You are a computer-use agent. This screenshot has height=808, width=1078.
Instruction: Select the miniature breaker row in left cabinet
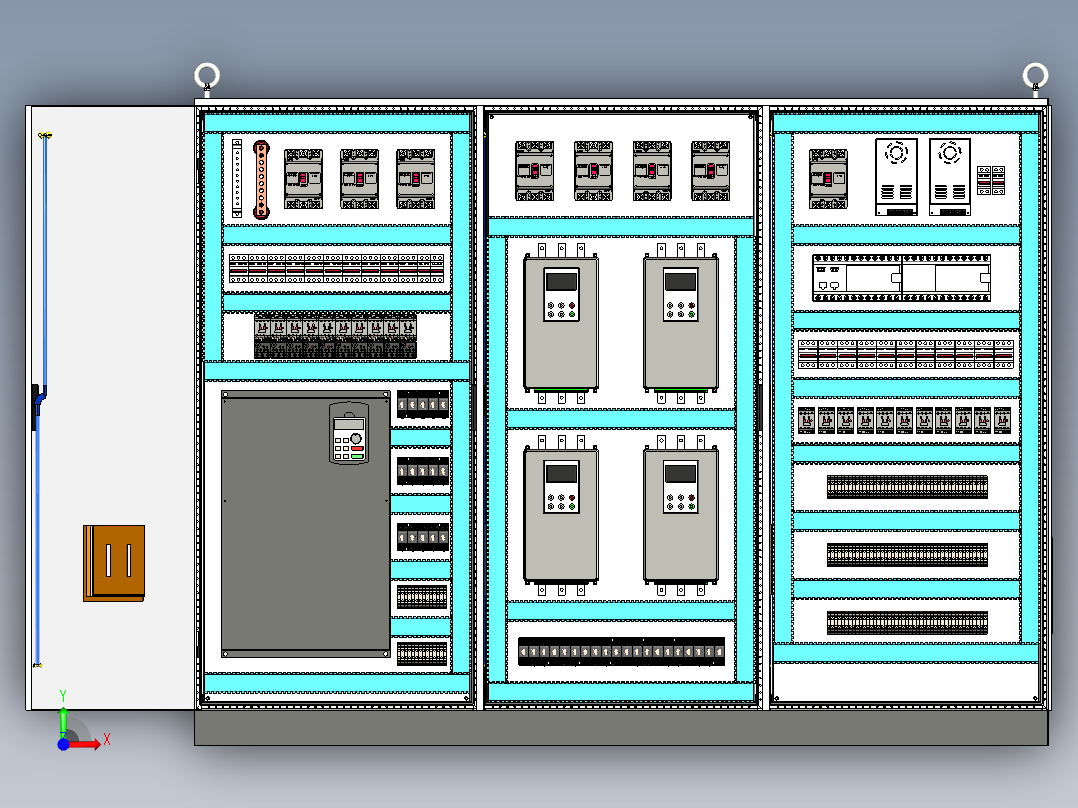[x=336, y=268]
